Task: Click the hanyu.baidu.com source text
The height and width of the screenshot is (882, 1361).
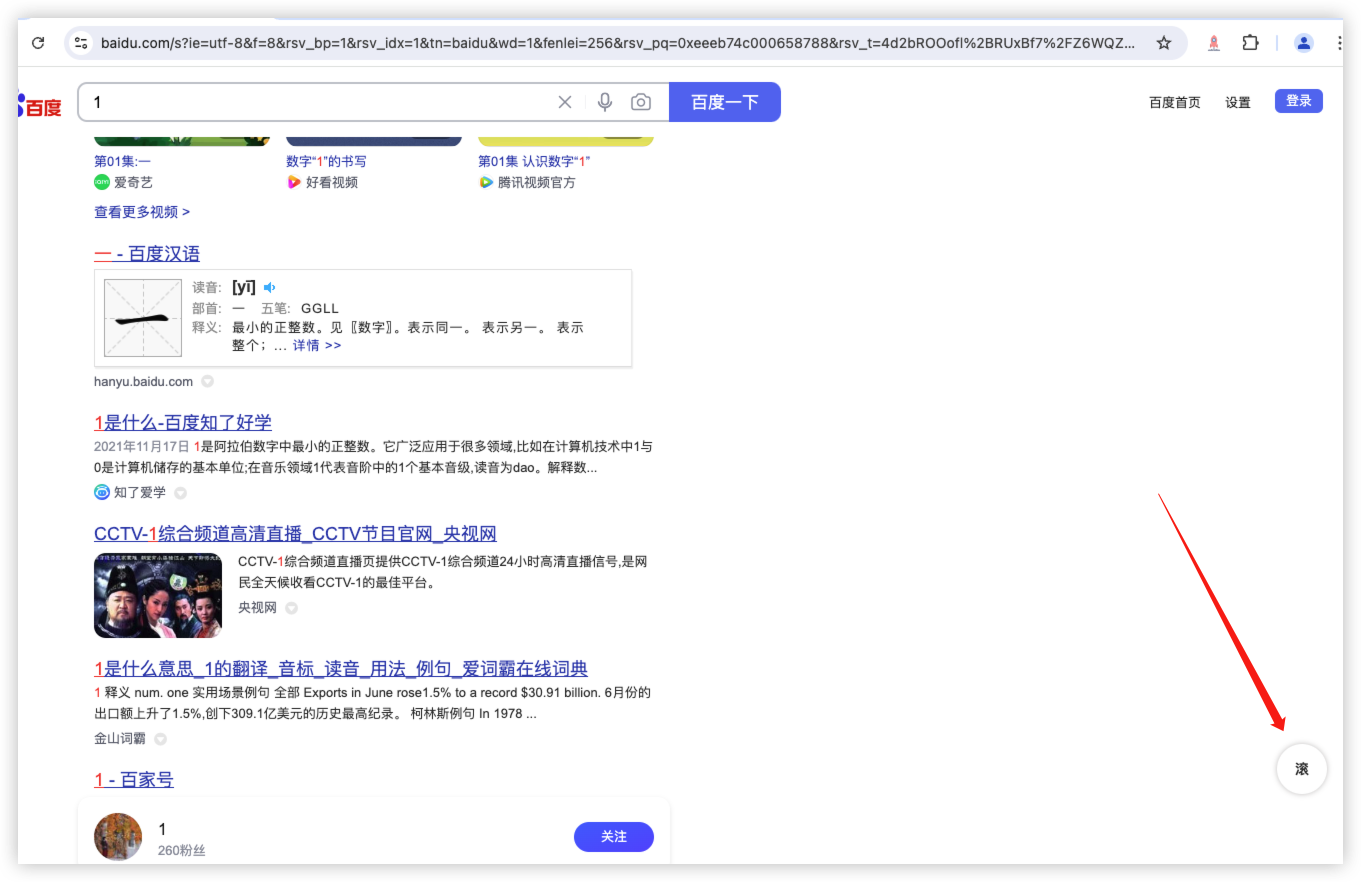Action: (143, 381)
